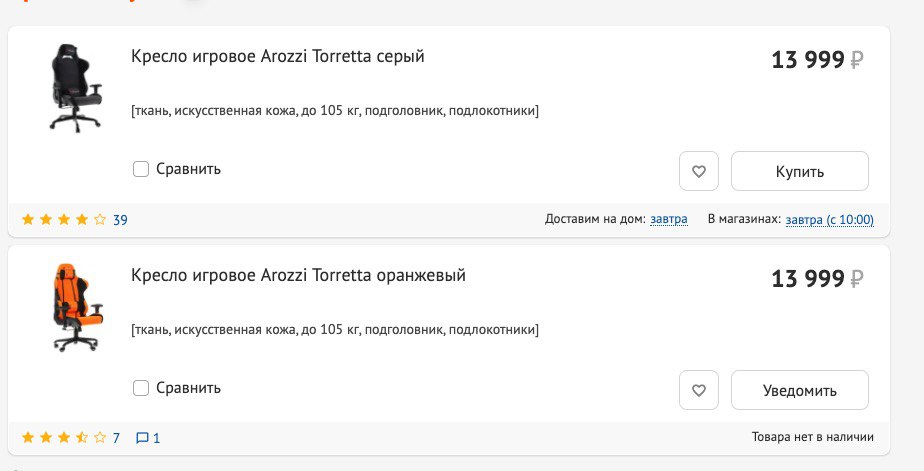924x471 pixels.
Task: Add orange Arozzi Torretta to favorites (heart)
Action: tap(699, 390)
